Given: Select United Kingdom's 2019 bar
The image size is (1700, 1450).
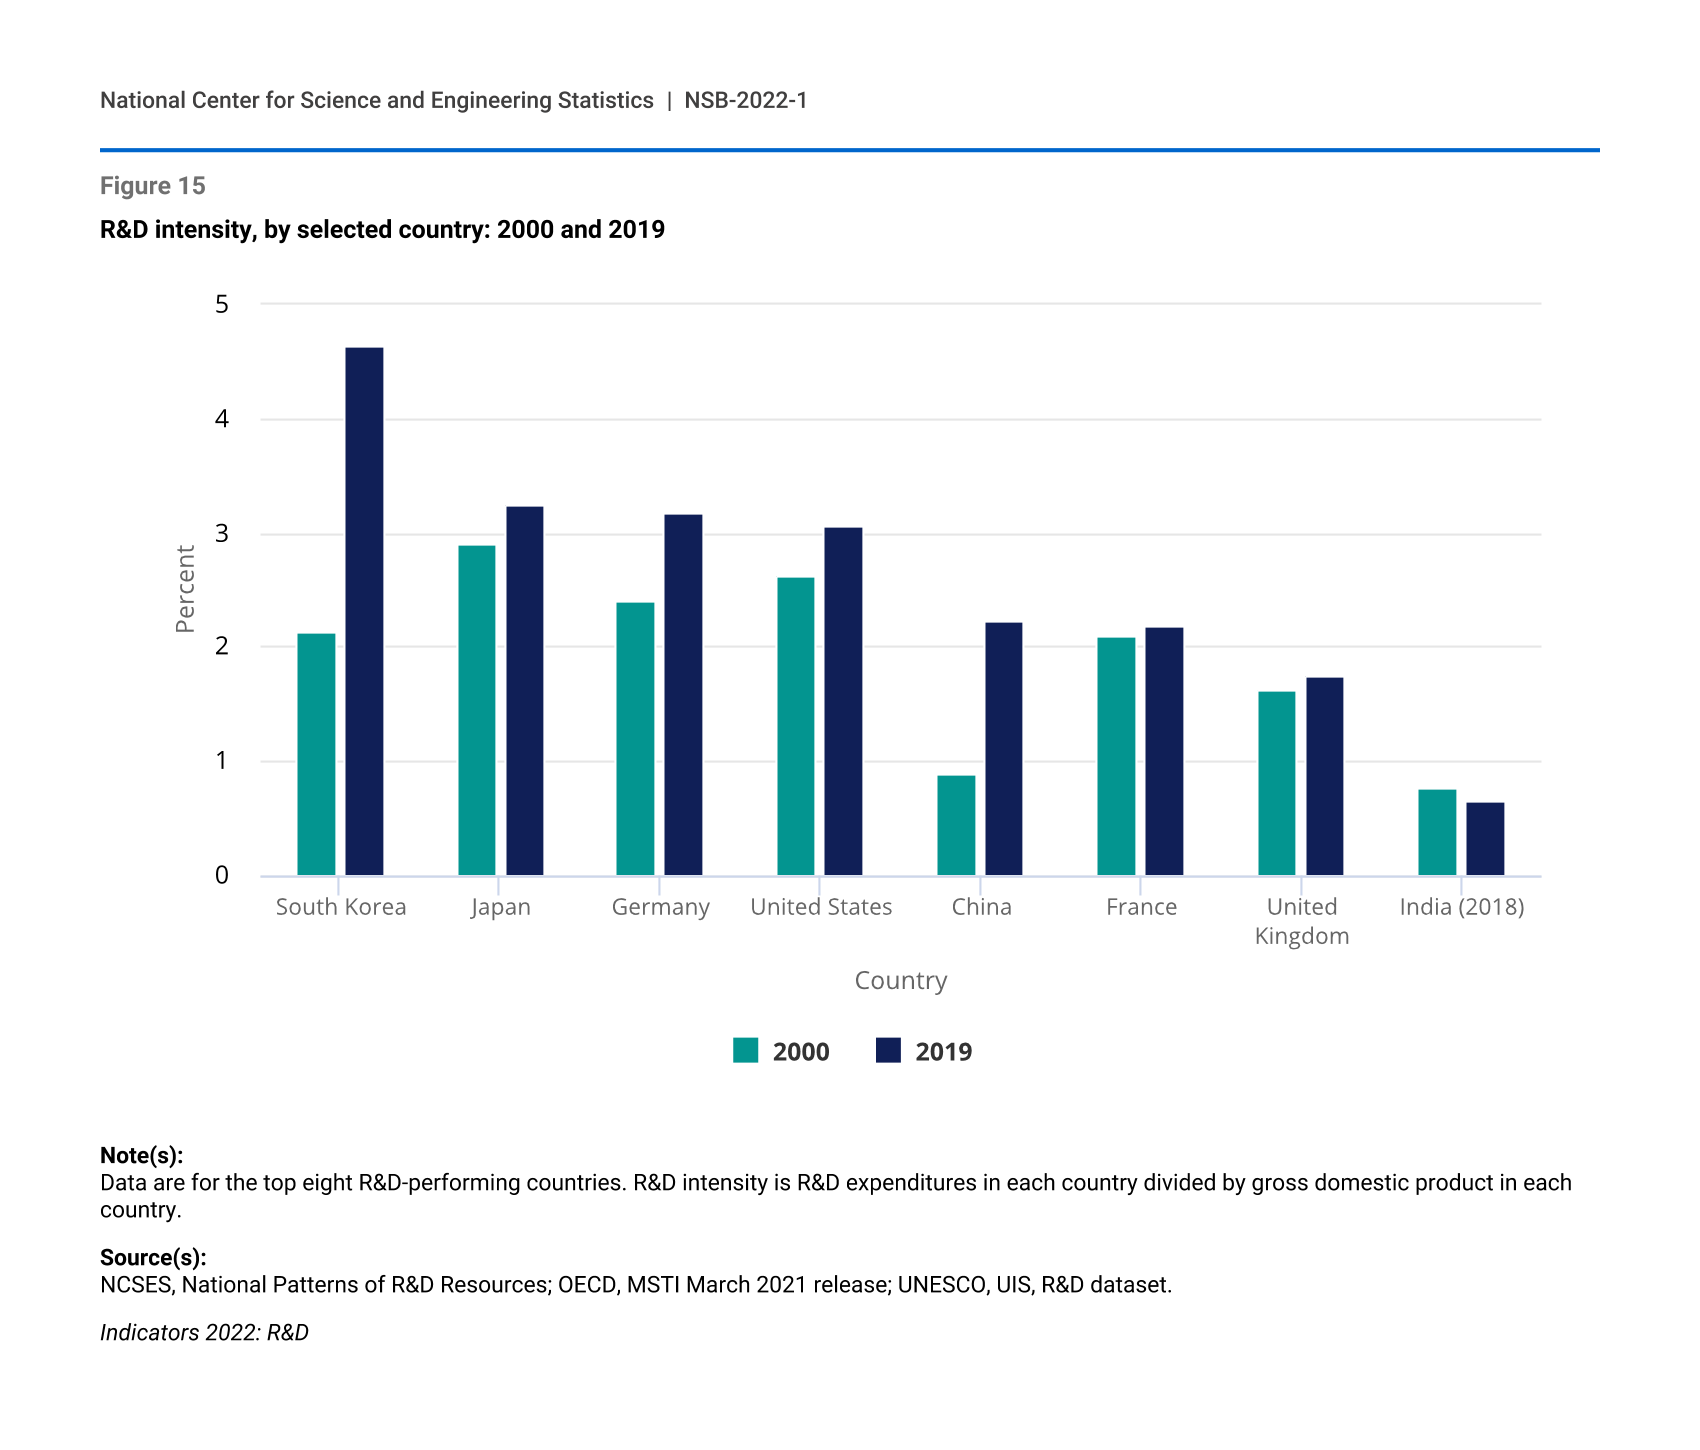Looking at the screenshot, I should [1324, 777].
